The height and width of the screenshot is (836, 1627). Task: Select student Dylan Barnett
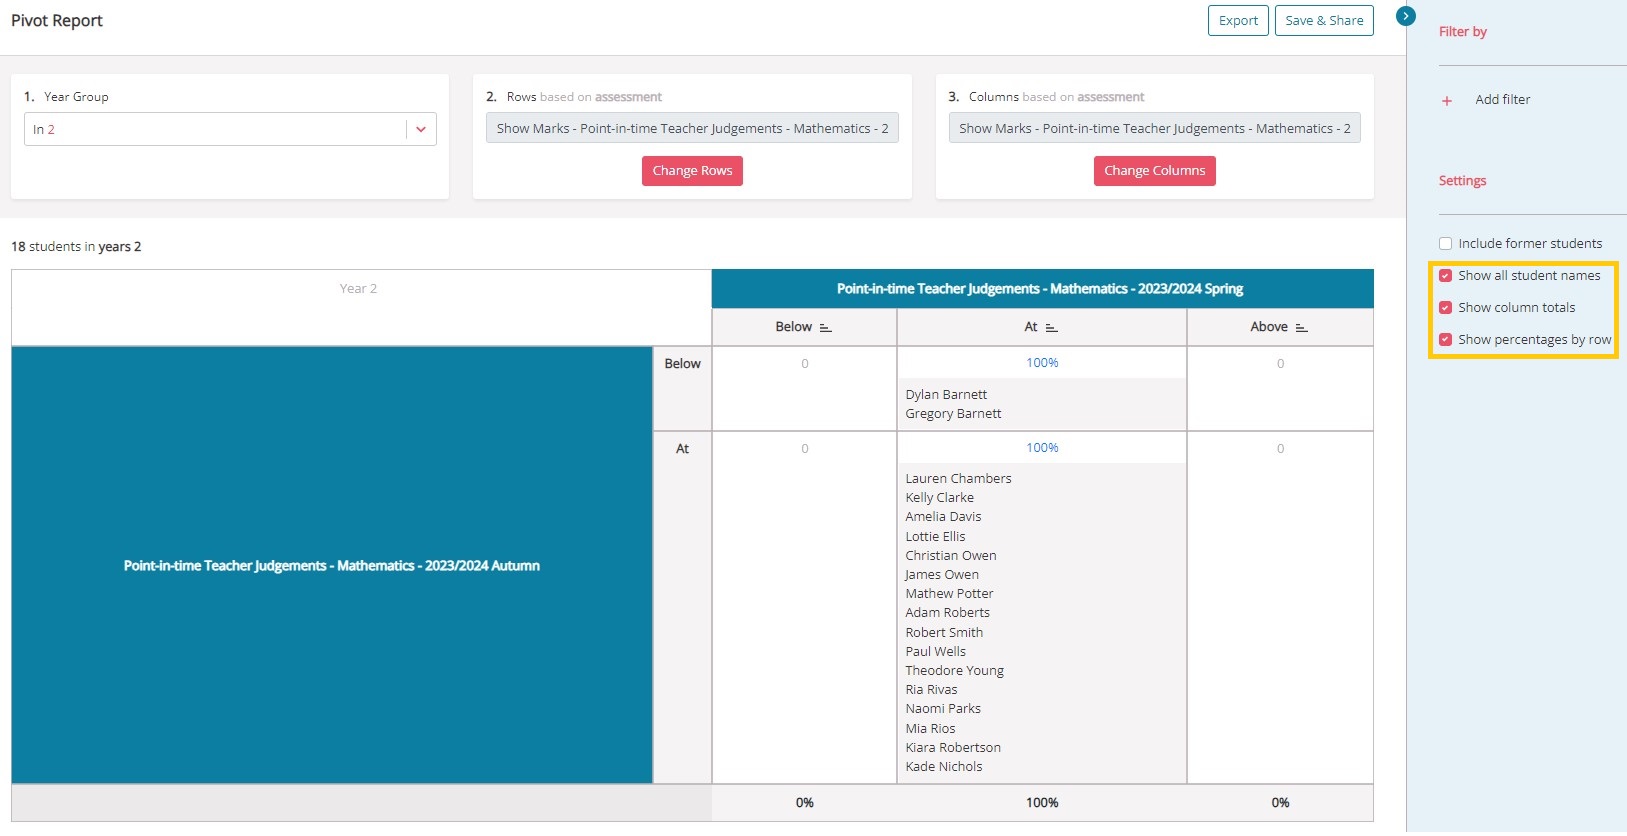946,395
